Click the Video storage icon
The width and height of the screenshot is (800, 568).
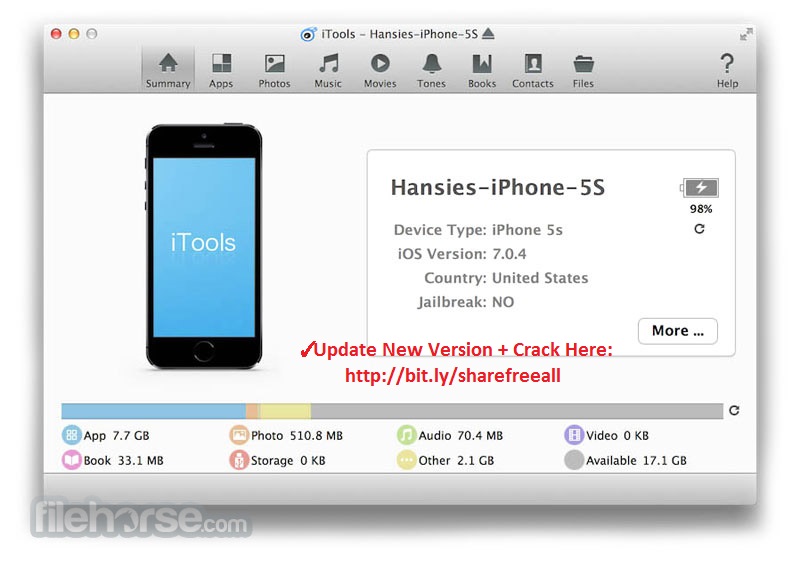pos(574,435)
